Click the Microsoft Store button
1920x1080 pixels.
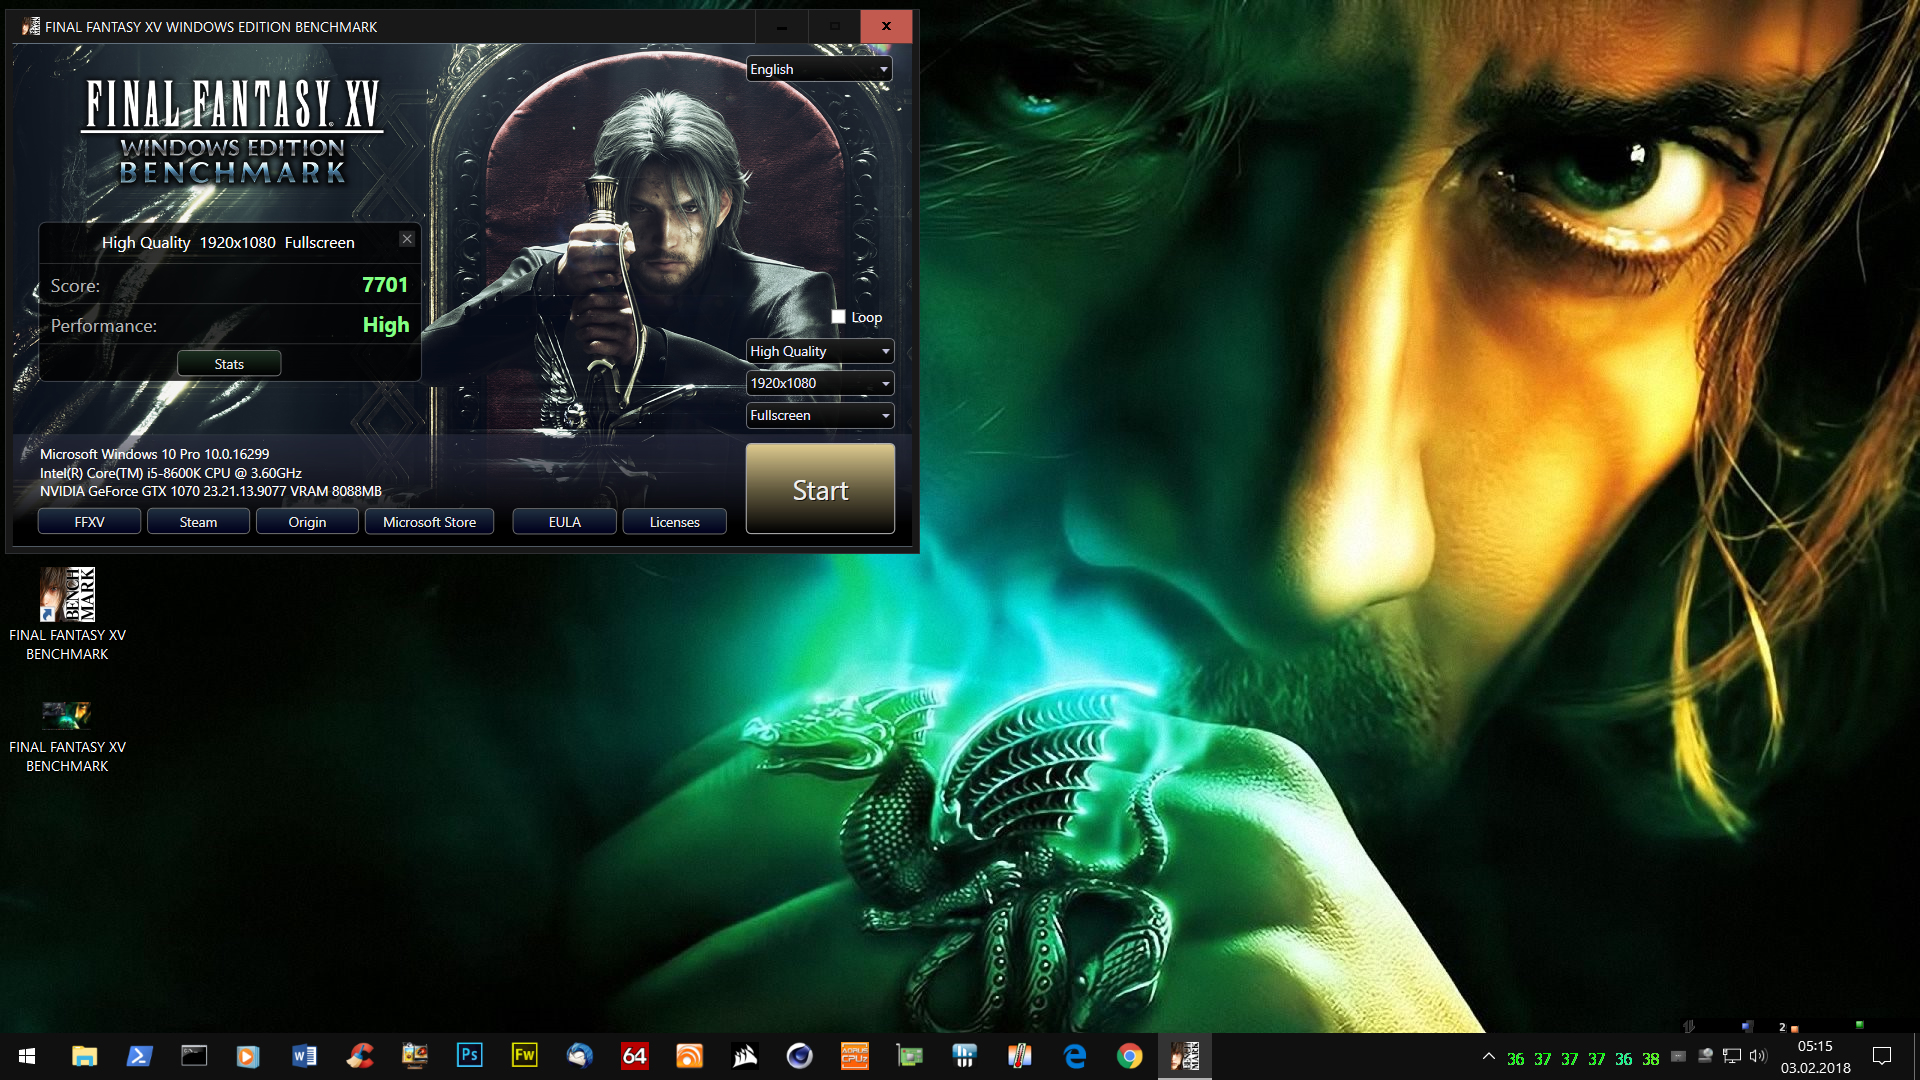coord(429,522)
